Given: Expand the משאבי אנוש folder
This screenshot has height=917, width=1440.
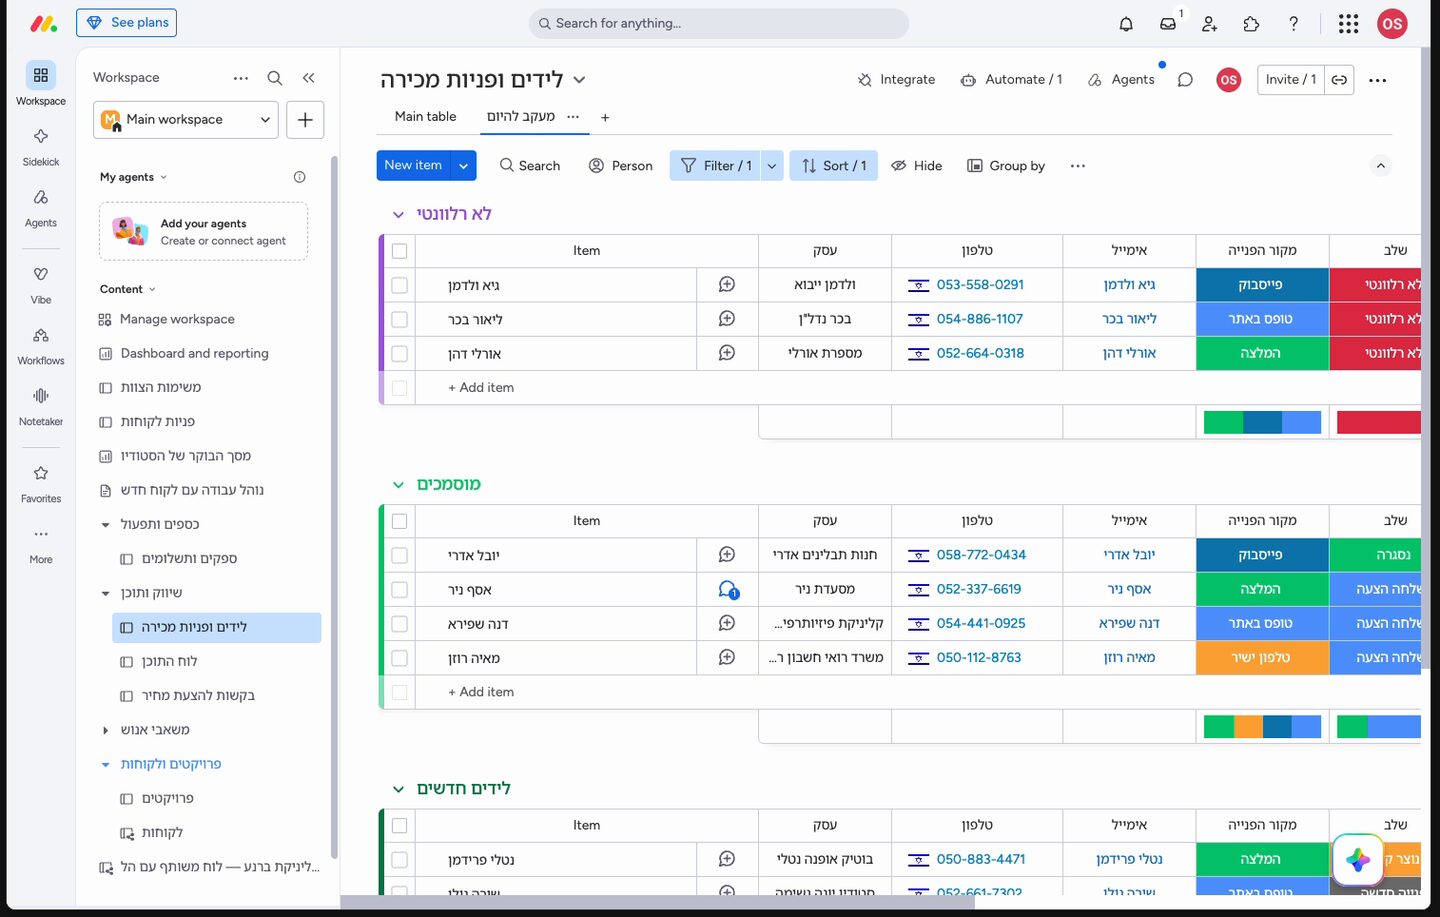Looking at the screenshot, I should pos(105,730).
